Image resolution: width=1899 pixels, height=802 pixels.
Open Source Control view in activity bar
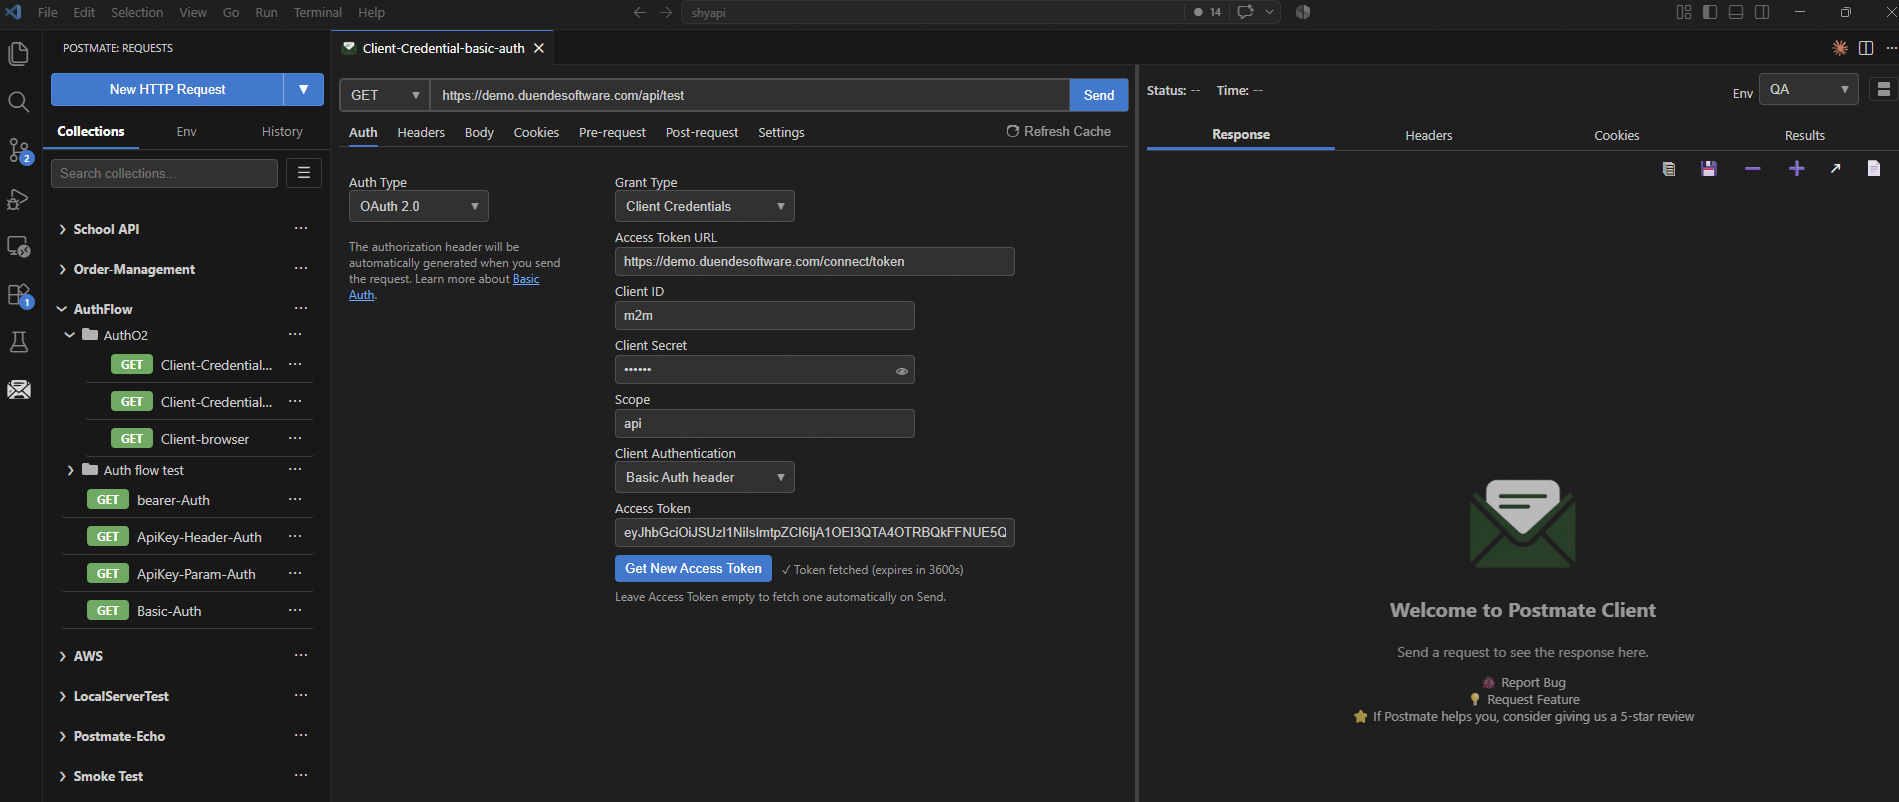pyautogui.click(x=18, y=150)
